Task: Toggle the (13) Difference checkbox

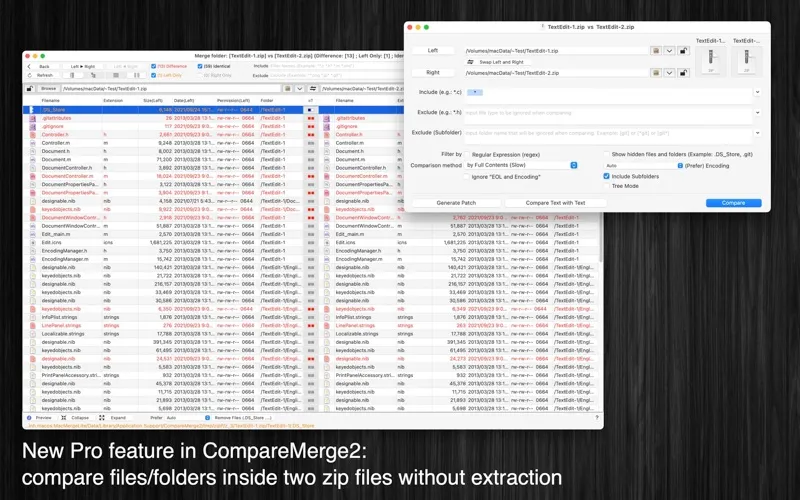Action: point(154,66)
